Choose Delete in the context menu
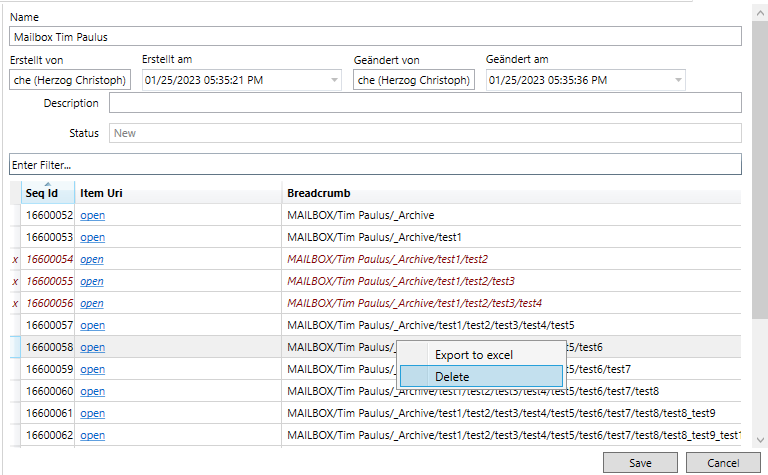 pos(481,377)
